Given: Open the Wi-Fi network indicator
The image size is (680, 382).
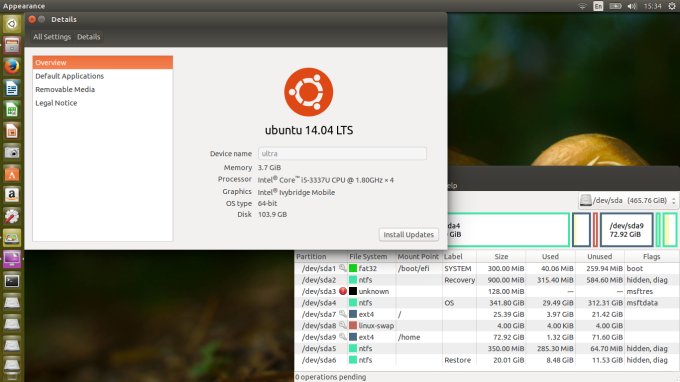Looking at the screenshot, I should [x=582, y=6].
